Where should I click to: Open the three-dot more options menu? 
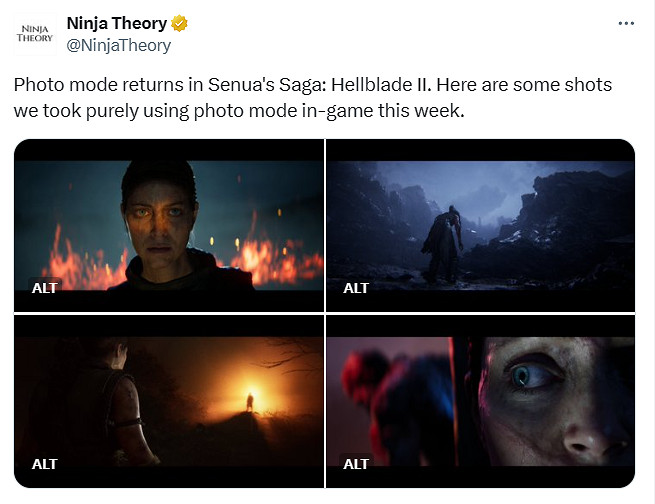[626, 23]
